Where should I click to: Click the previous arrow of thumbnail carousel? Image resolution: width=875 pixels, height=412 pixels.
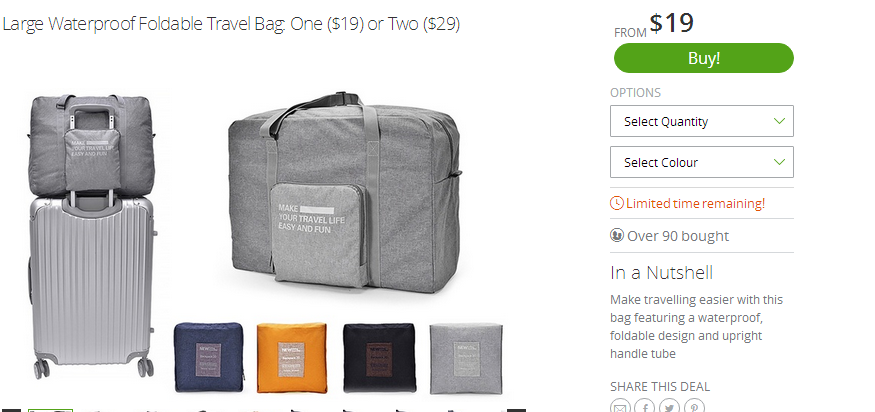(11, 410)
